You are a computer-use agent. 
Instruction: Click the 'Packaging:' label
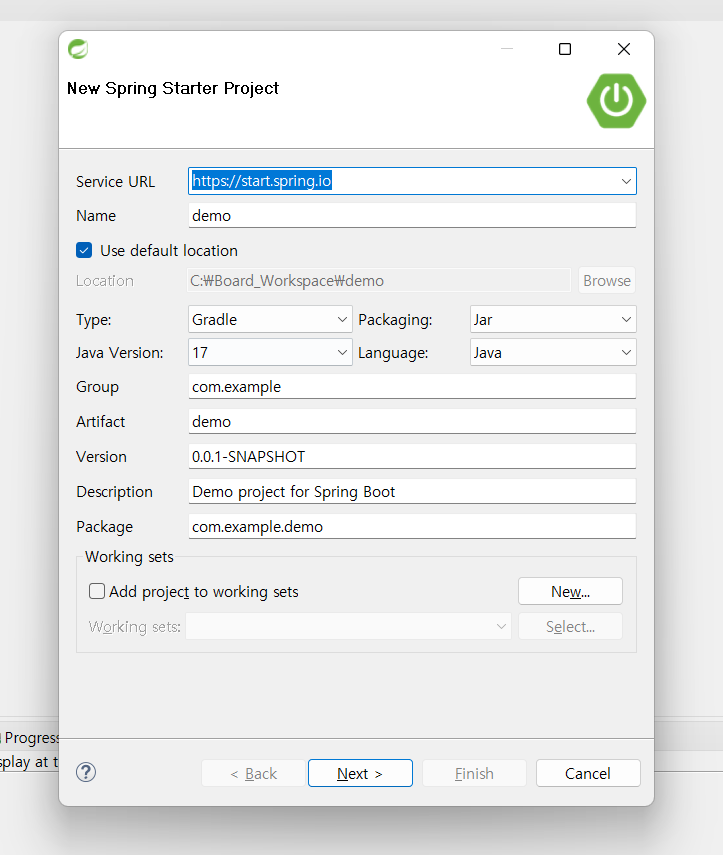(x=395, y=320)
